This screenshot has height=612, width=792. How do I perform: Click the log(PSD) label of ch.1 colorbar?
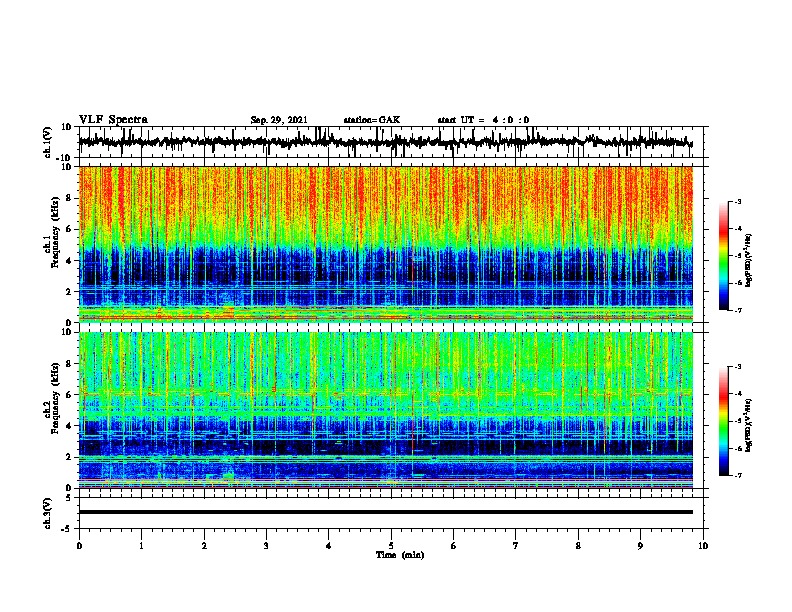pyautogui.click(x=749, y=260)
